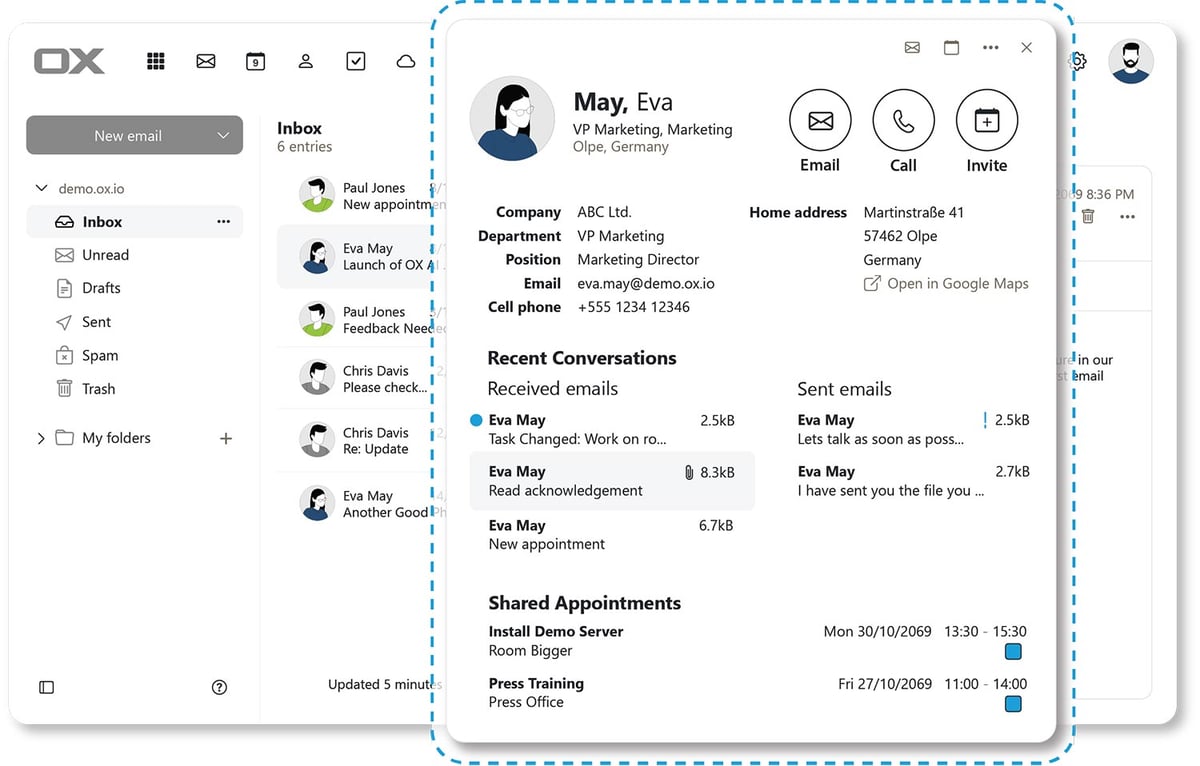This screenshot has height=766, width=1200.
Task: Open the Calendar app icon showing 9
Action: click(255, 61)
